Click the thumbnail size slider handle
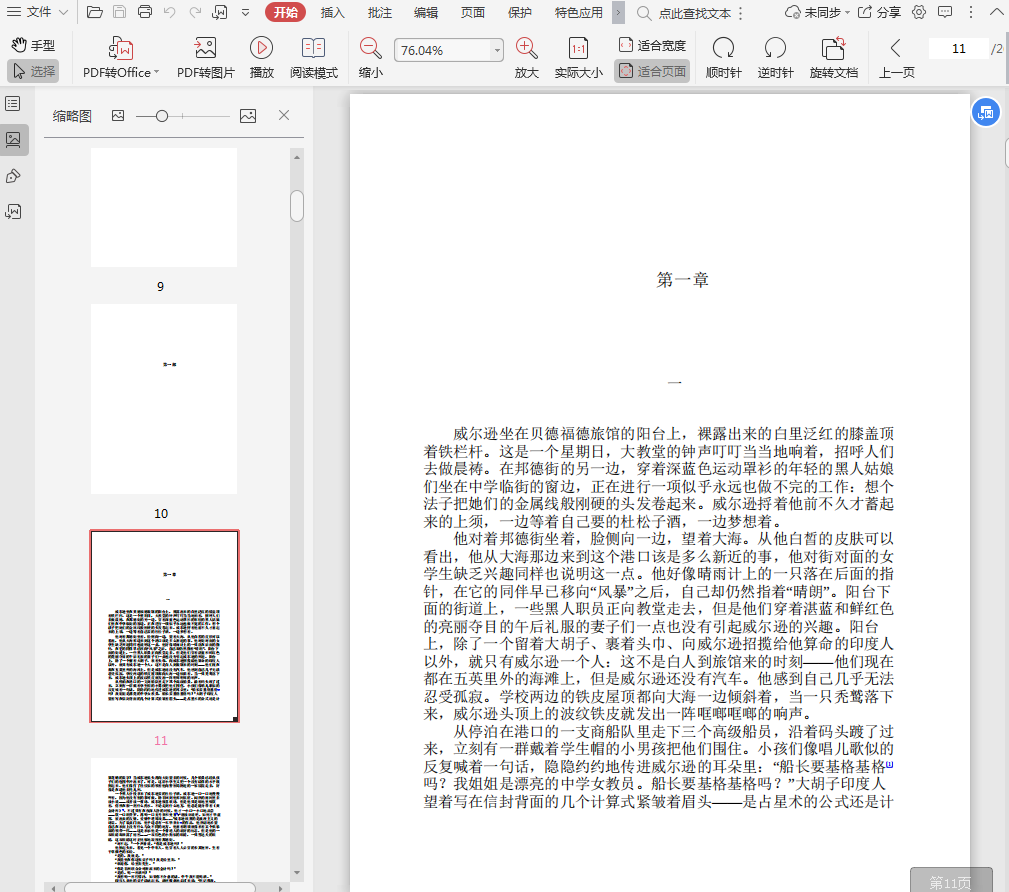The height and width of the screenshot is (892, 1009). coord(162,116)
